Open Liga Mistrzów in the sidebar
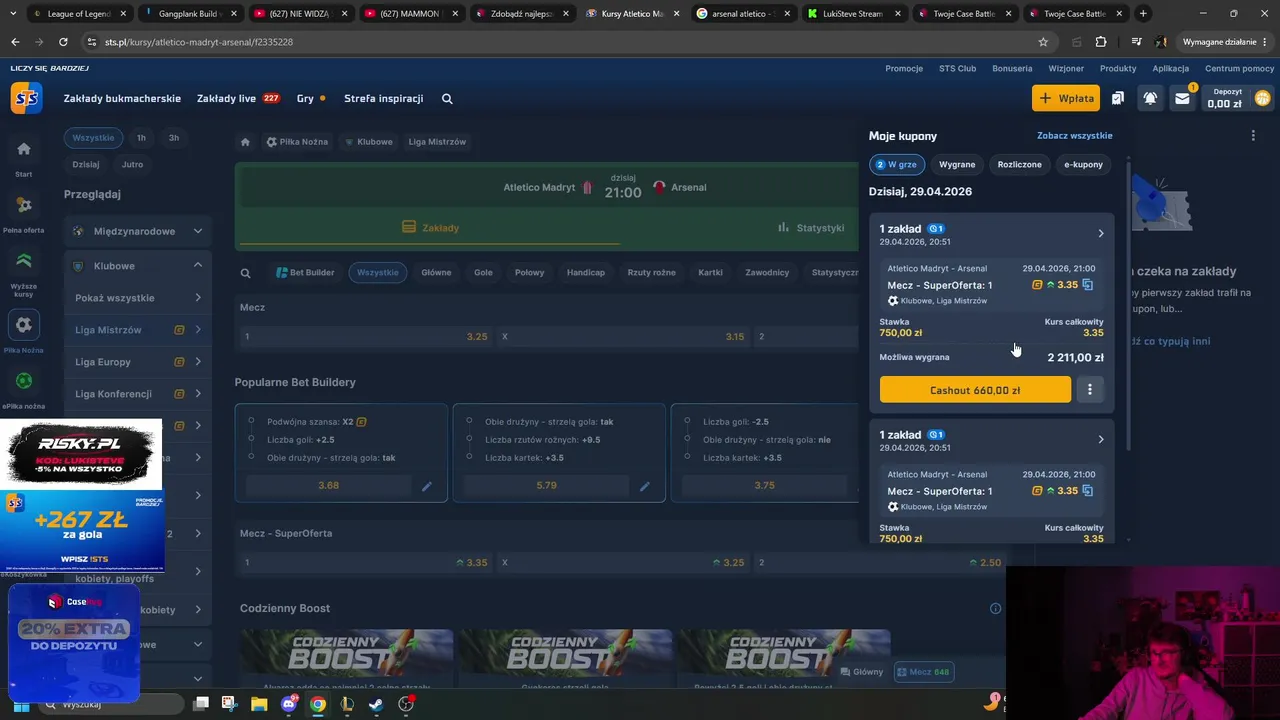The height and width of the screenshot is (720, 1280). pyautogui.click(x=138, y=330)
